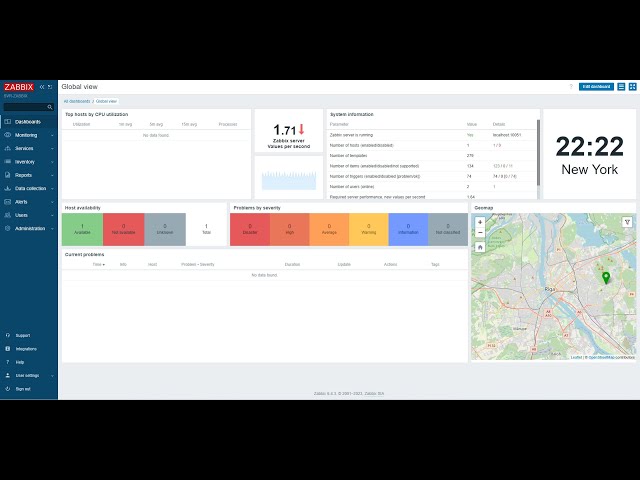640x480 pixels.
Task: Click the High severity tile
Action: tap(289, 229)
